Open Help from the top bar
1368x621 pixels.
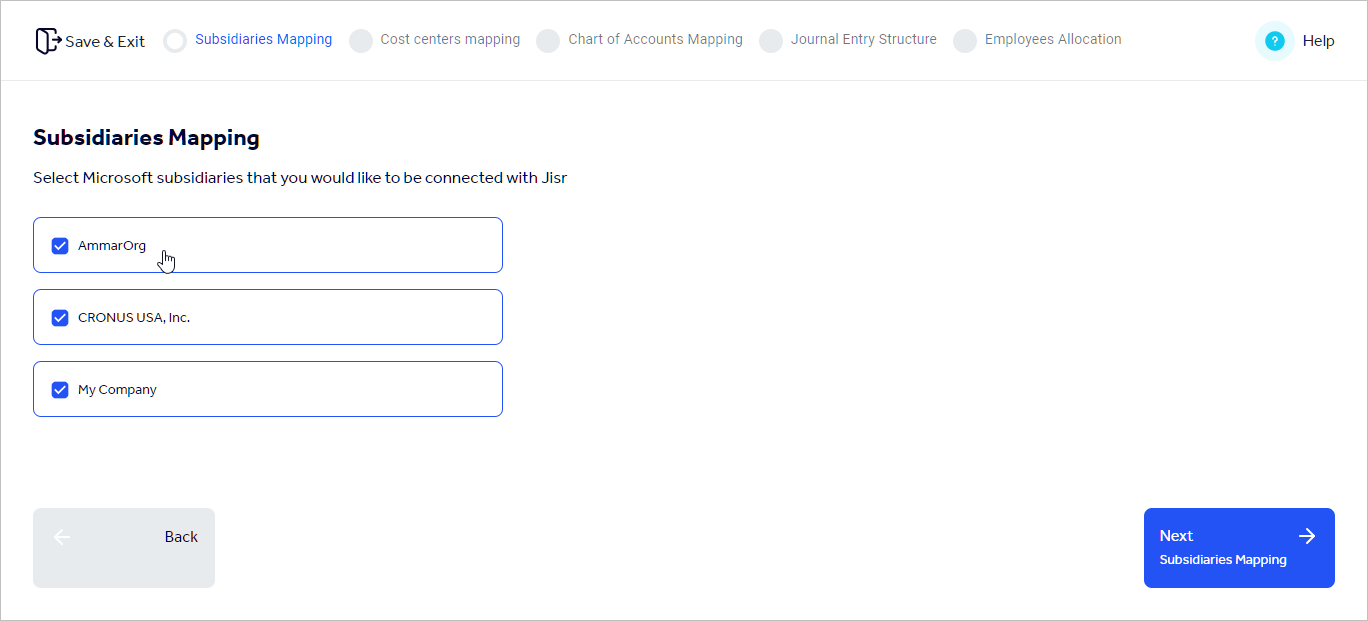tap(1318, 41)
